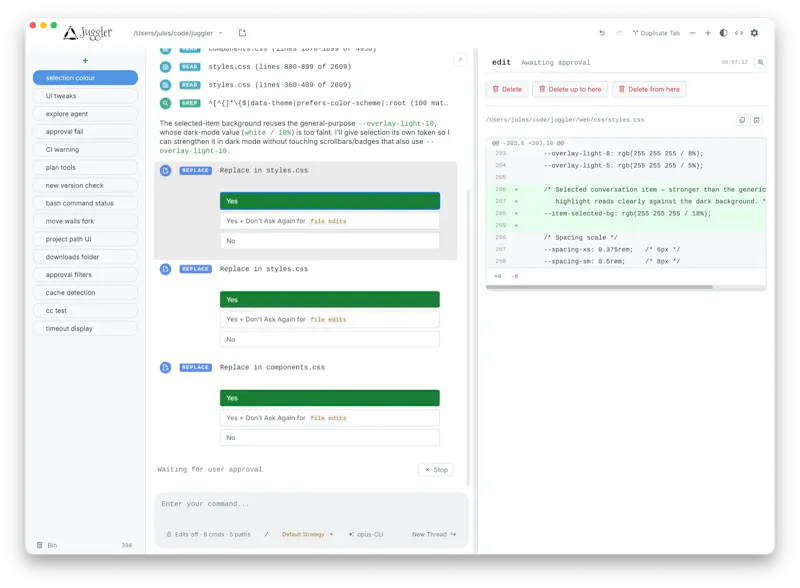Click Delete up to here
Image resolution: width=800 pixels, height=588 pixels.
[x=570, y=89]
